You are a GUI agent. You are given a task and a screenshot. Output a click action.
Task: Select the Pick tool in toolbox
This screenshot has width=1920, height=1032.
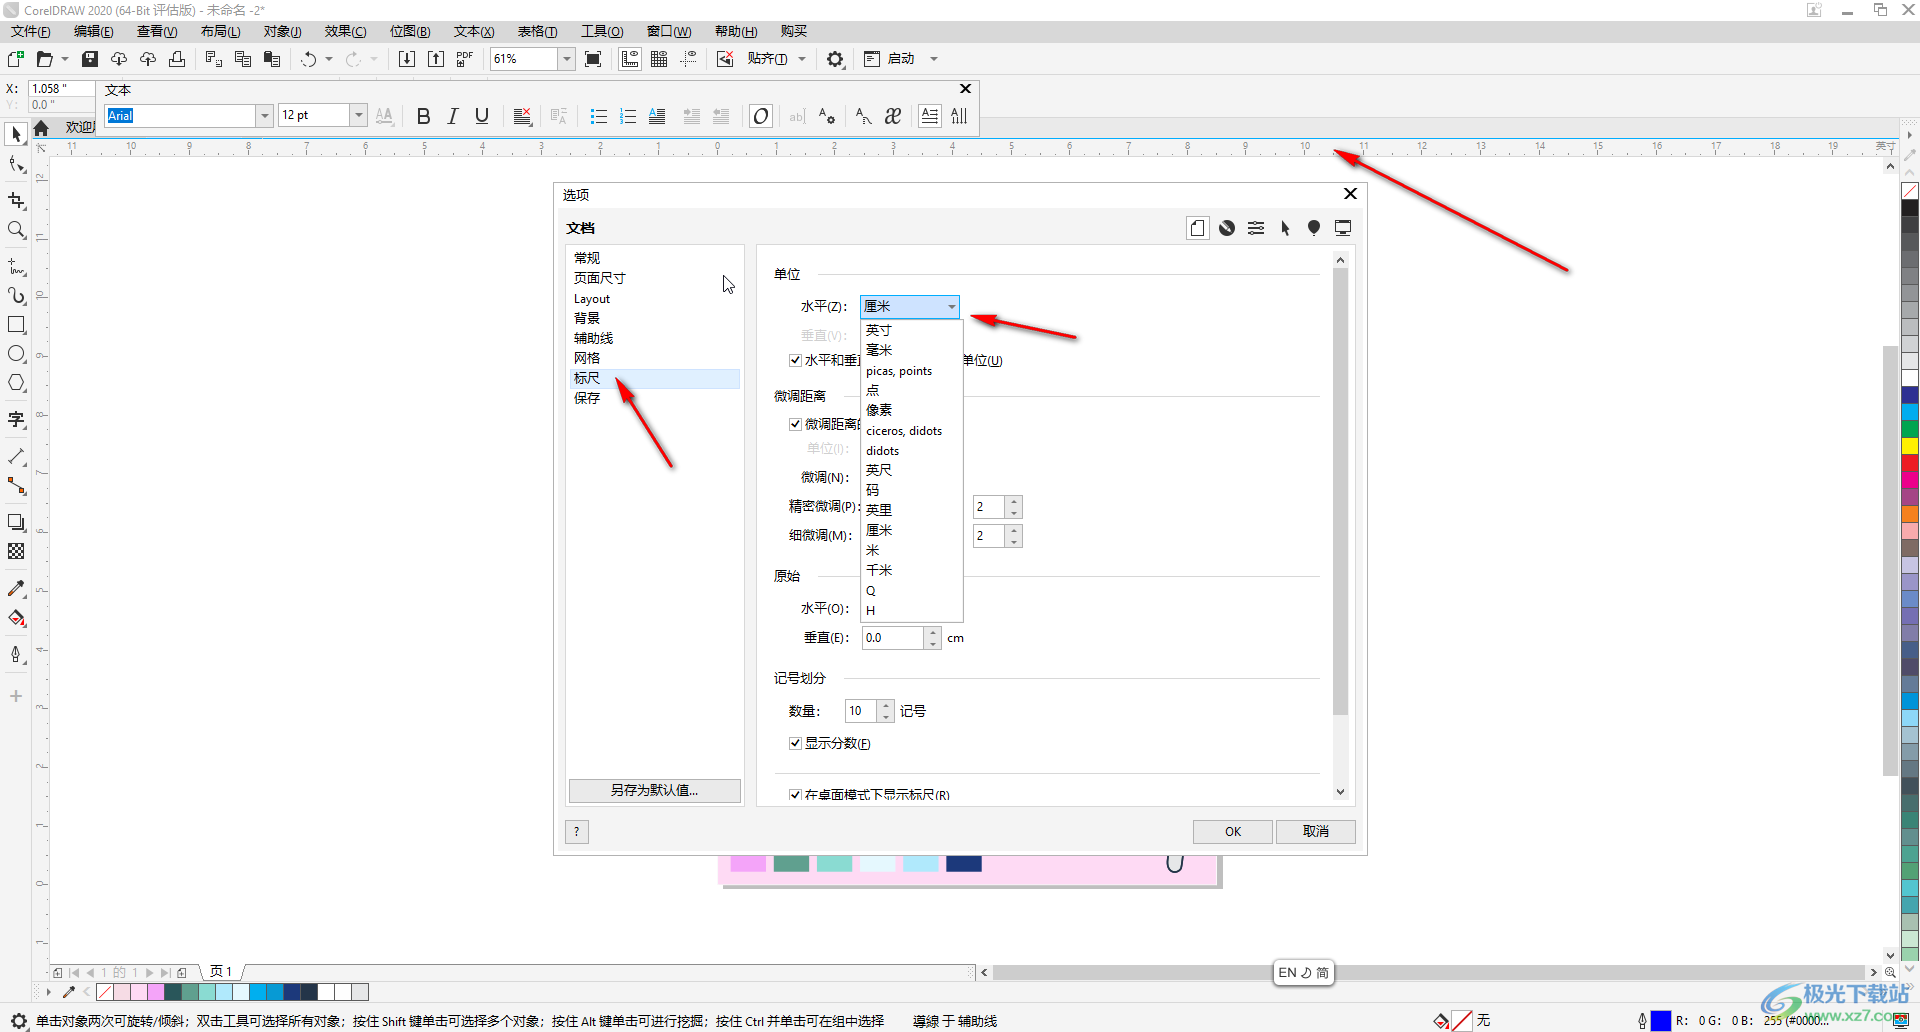[16, 134]
